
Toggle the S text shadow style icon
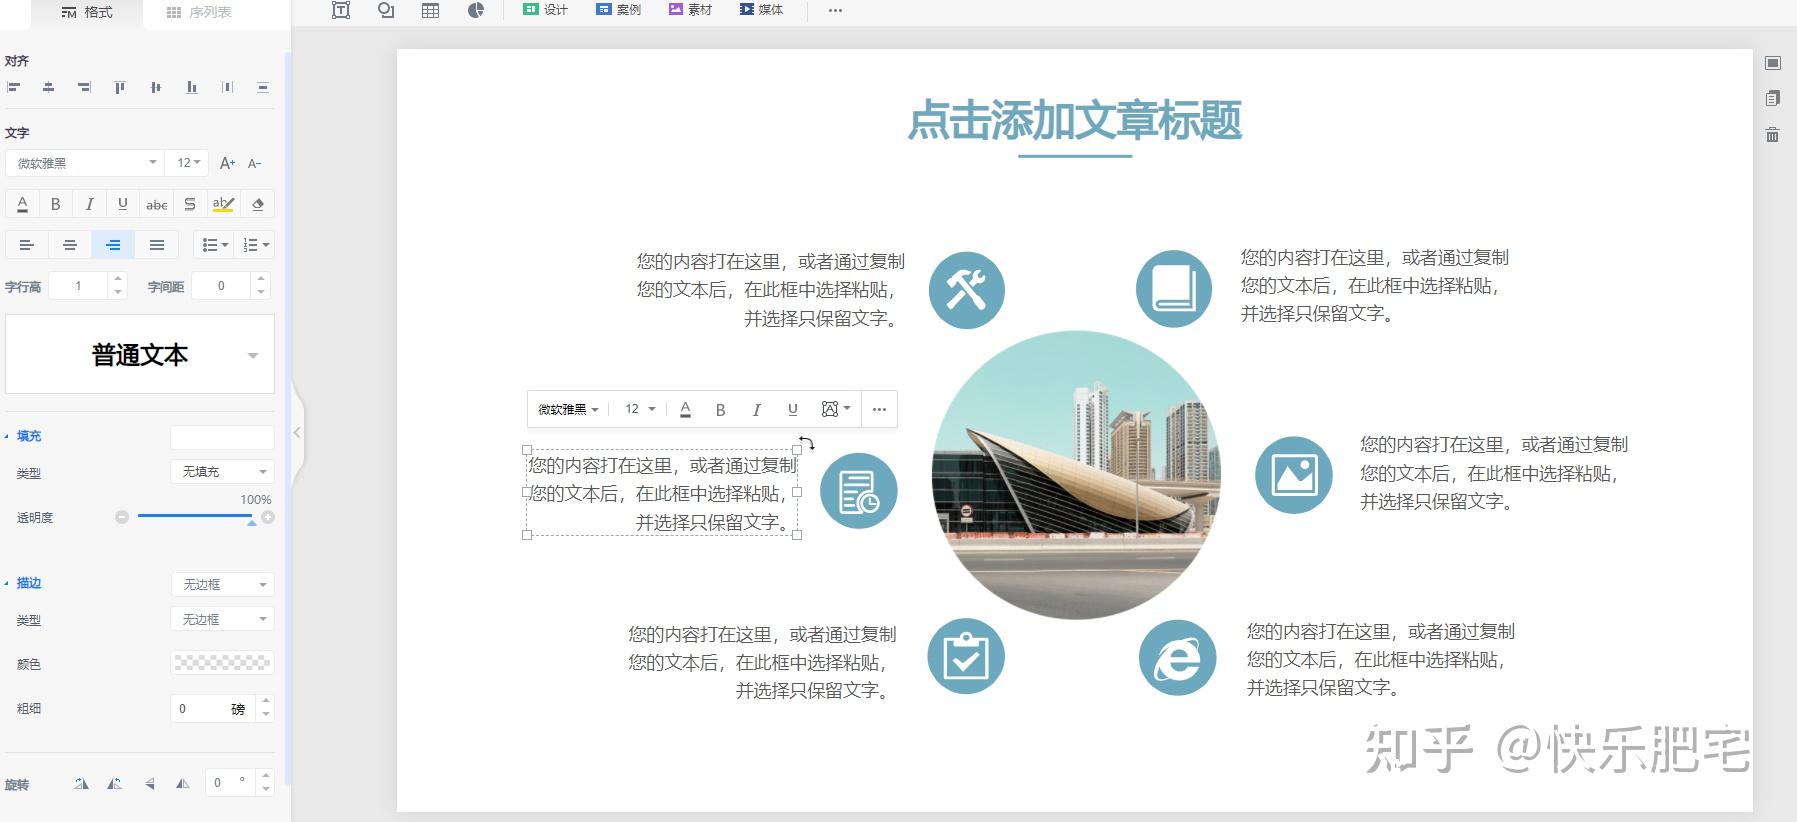click(189, 204)
